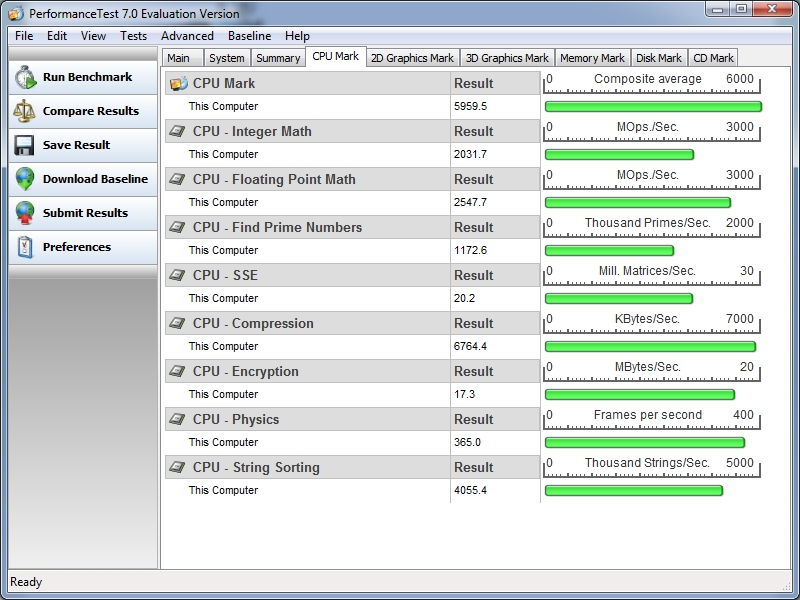800x600 pixels.
Task: Click the chip icon beside CPU - Integer Math
Action: [x=177, y=131]
